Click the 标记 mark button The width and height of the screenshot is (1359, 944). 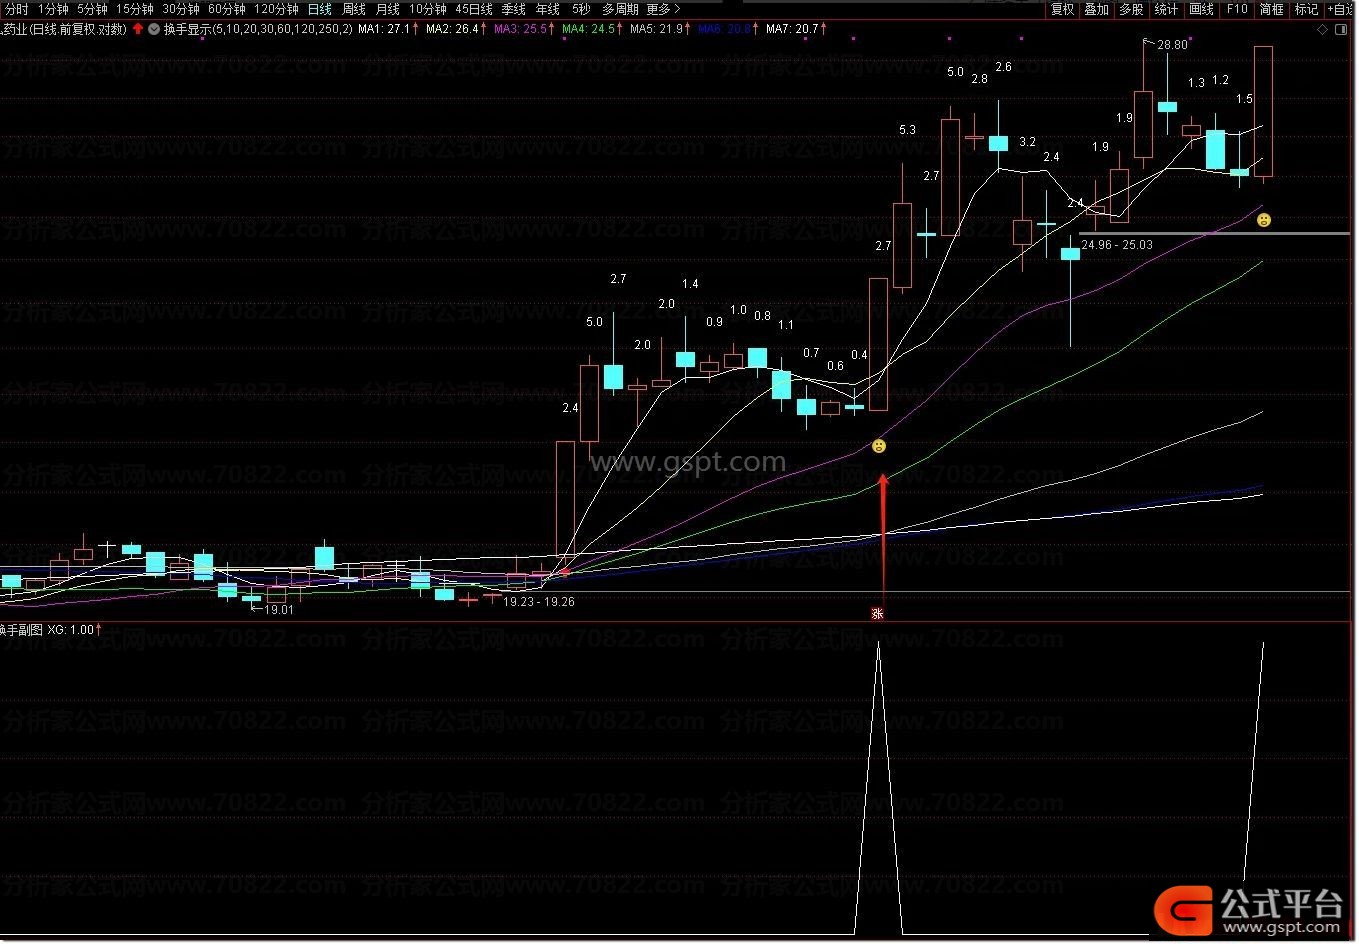click(1306, 9)
